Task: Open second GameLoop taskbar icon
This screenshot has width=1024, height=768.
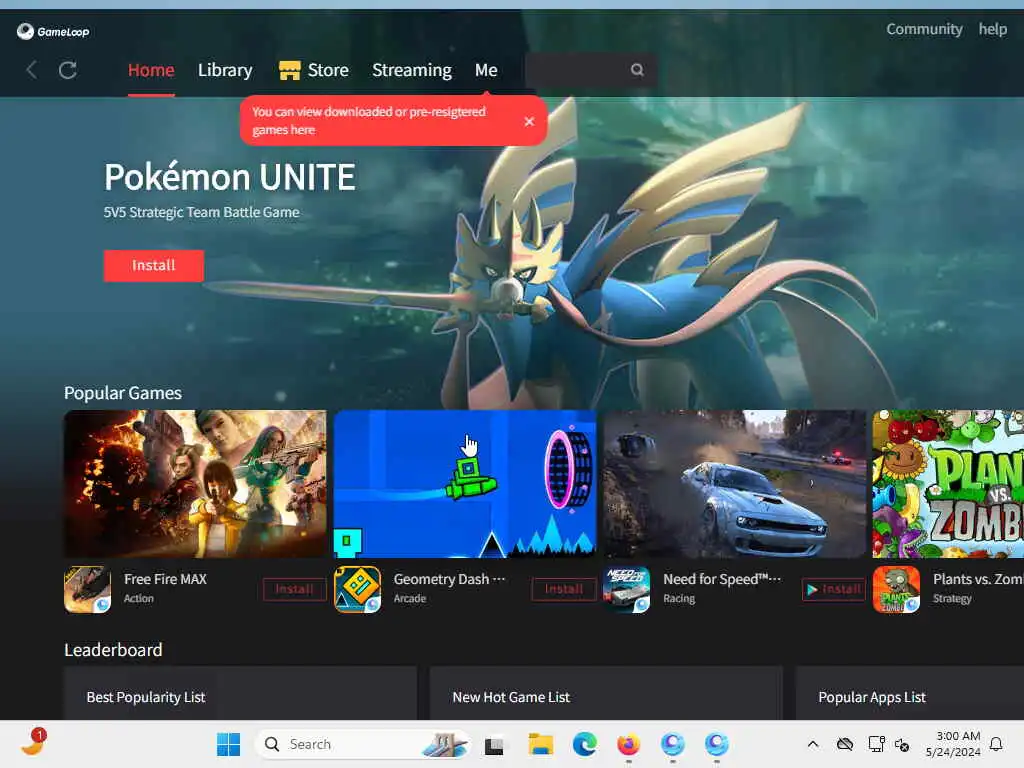Action: 716,744
